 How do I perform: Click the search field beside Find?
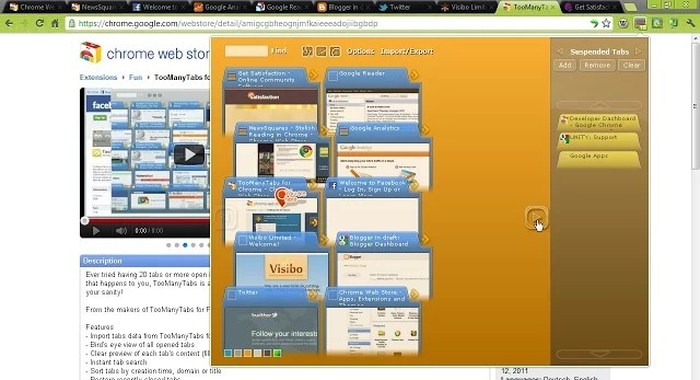pos(246,51)
